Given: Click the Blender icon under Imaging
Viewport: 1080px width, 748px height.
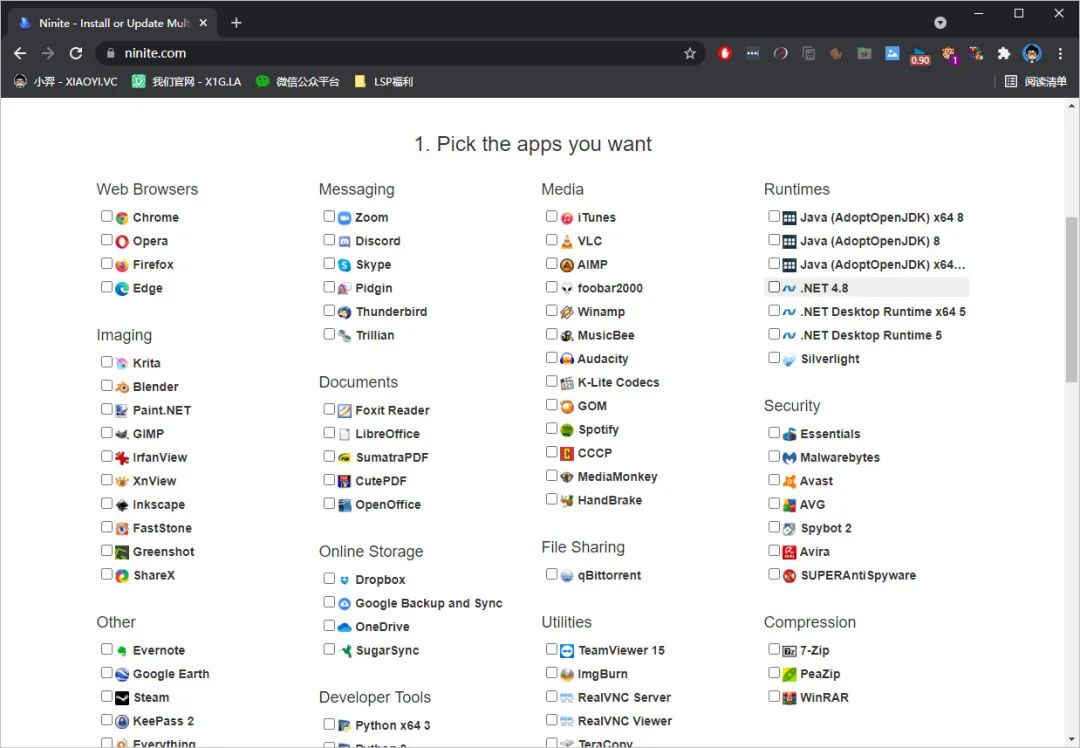Looking at the screenshot, I should point(122,387).
